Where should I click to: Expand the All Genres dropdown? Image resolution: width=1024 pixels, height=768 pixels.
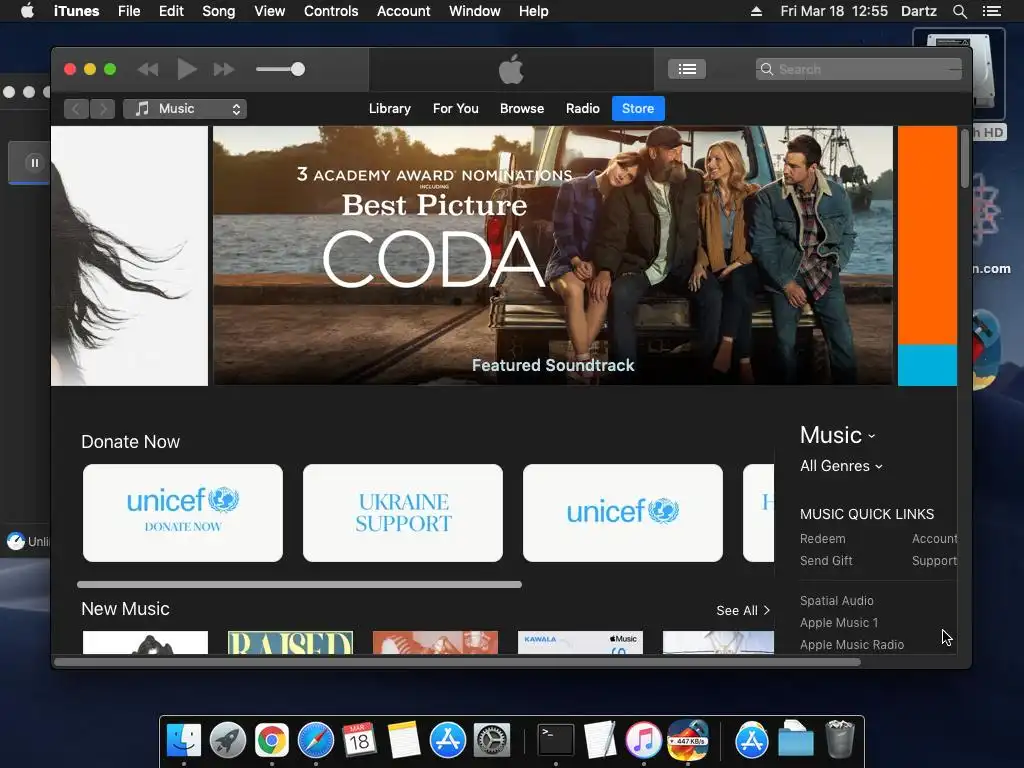point(841,466)
